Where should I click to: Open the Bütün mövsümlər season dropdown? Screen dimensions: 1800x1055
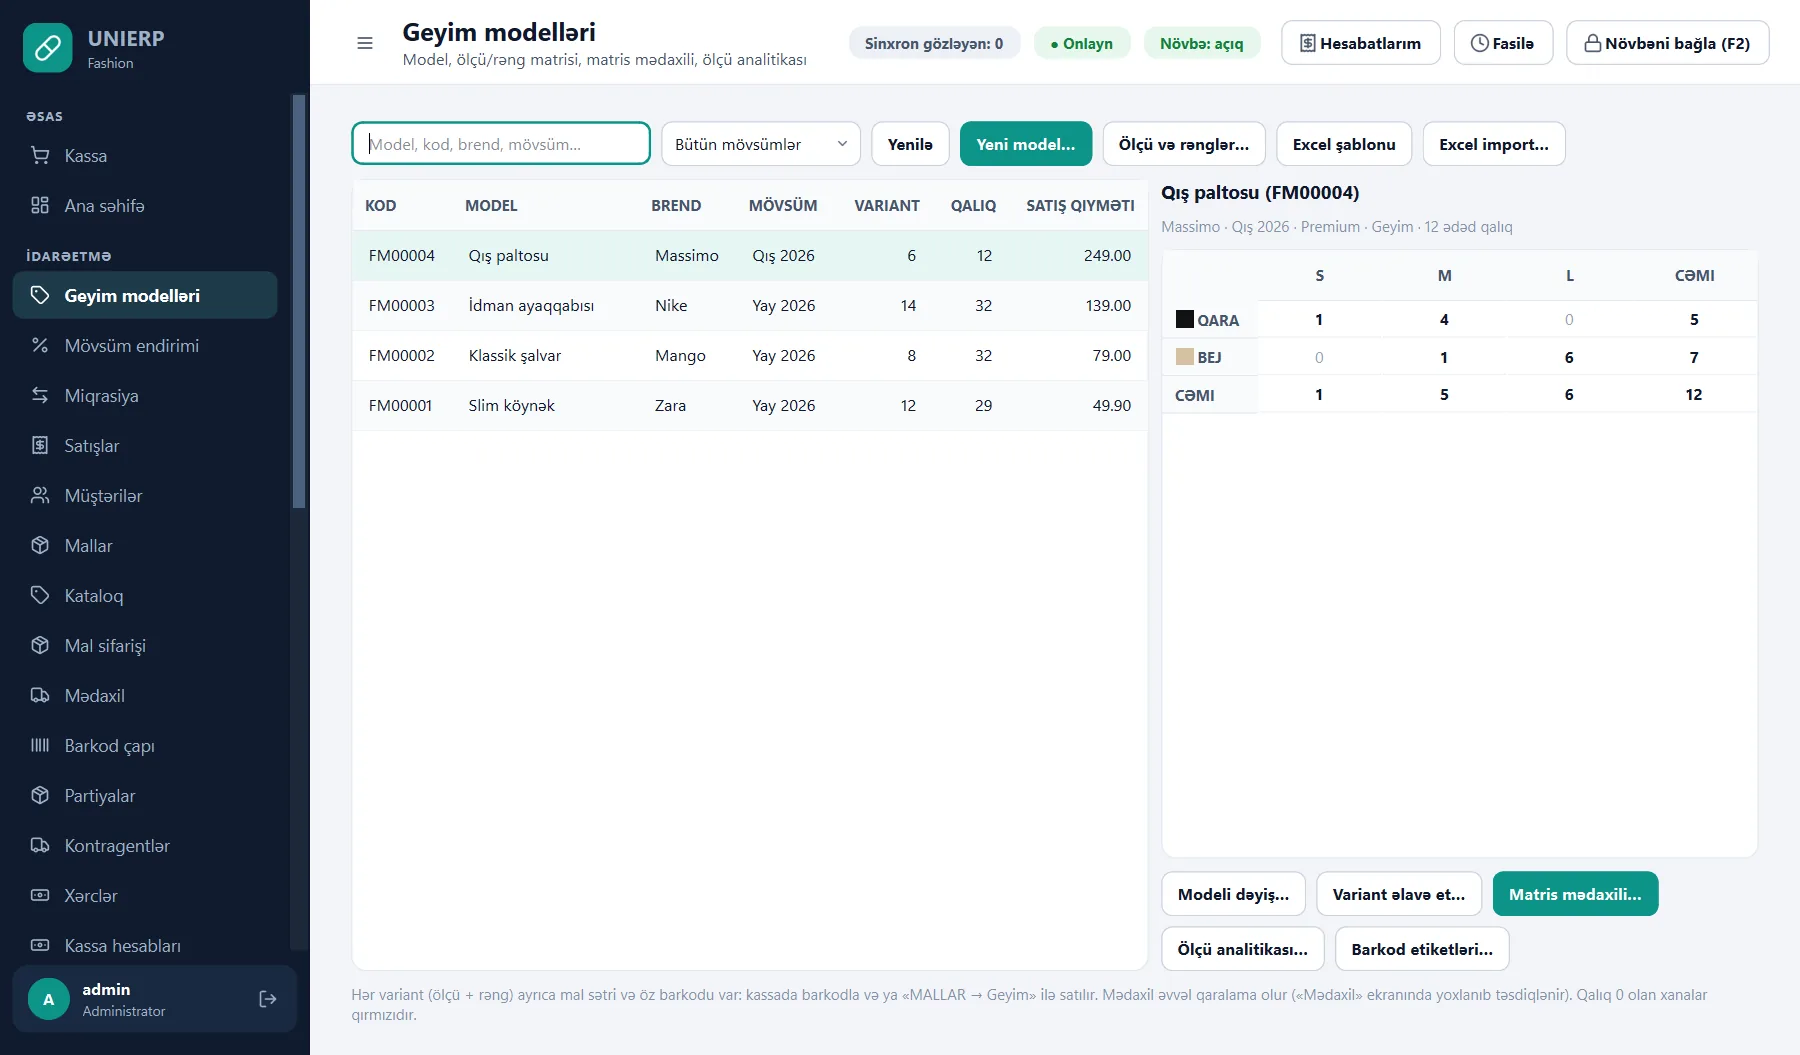tap(761, 144)
